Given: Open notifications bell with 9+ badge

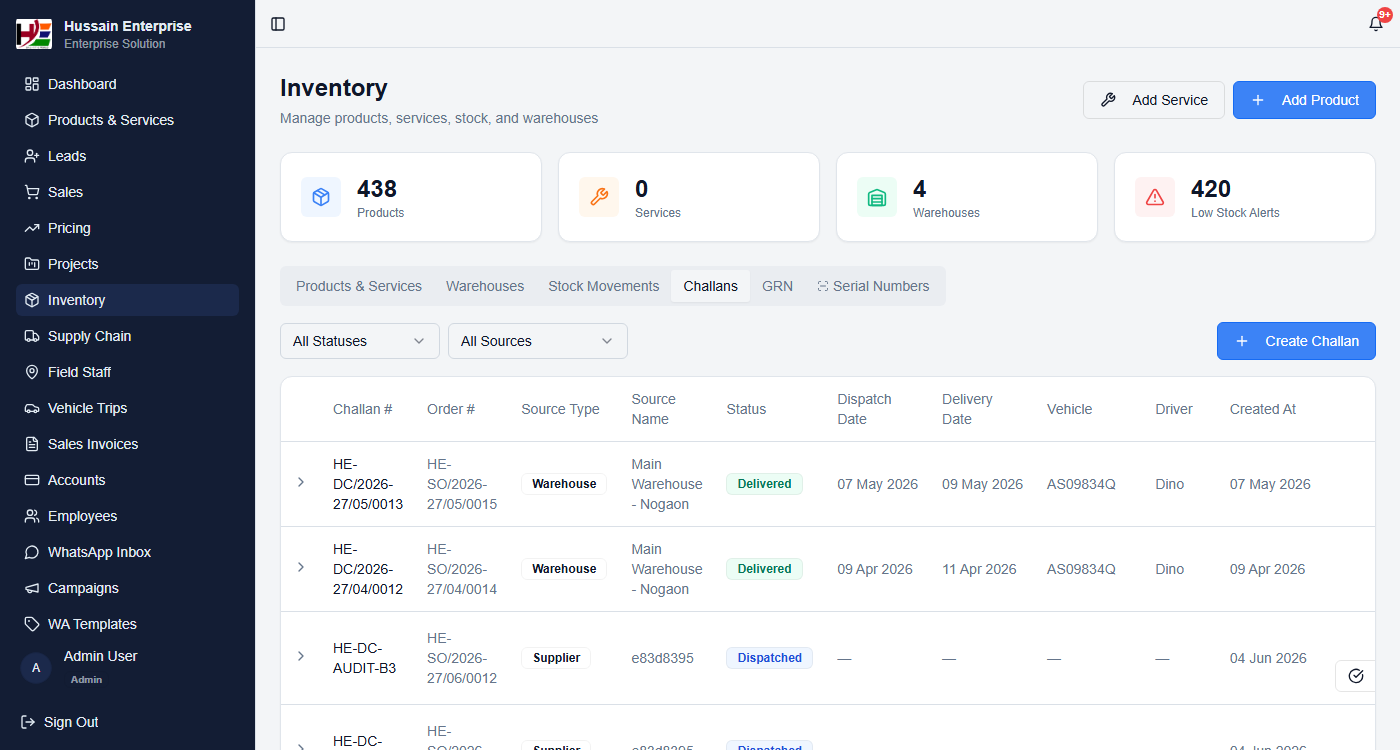Looking at the screenshot, I should coord(1377,23).
